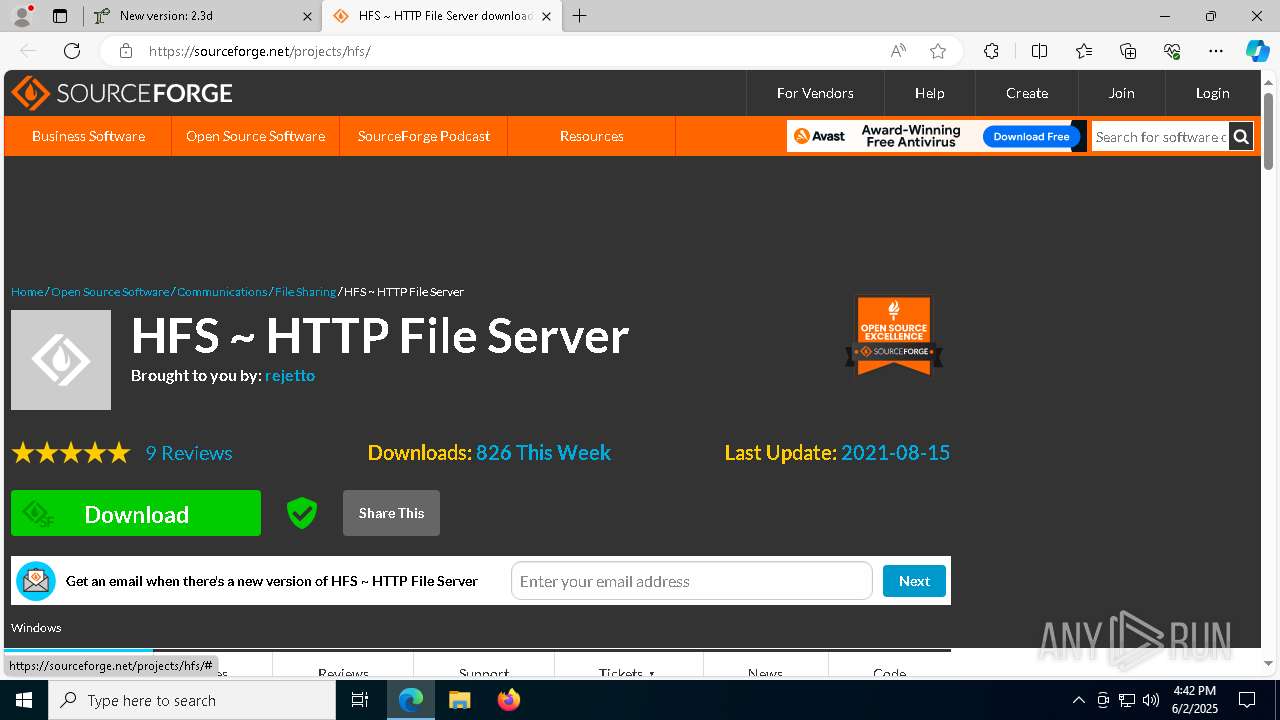Click Join link
Image resolution: width=1280 pixels, height=720 pixels.
pyautogui.click(x=1121, y=93)
